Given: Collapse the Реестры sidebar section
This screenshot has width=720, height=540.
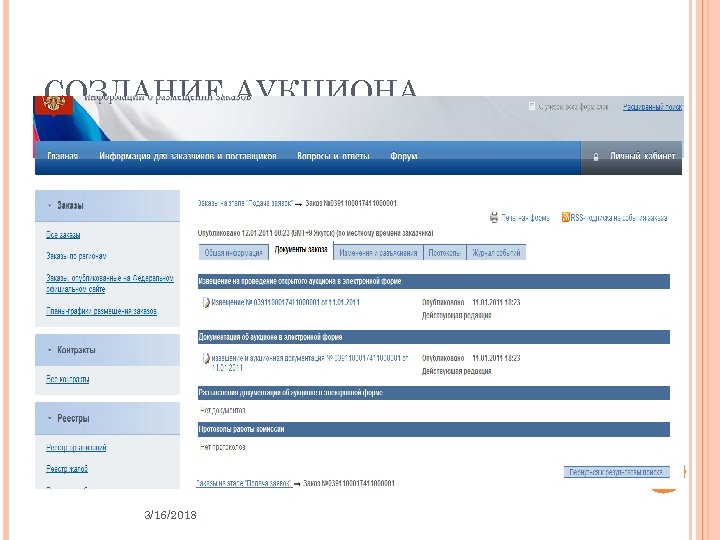Looking at the screenshot, I should click(x=50, y=418).
